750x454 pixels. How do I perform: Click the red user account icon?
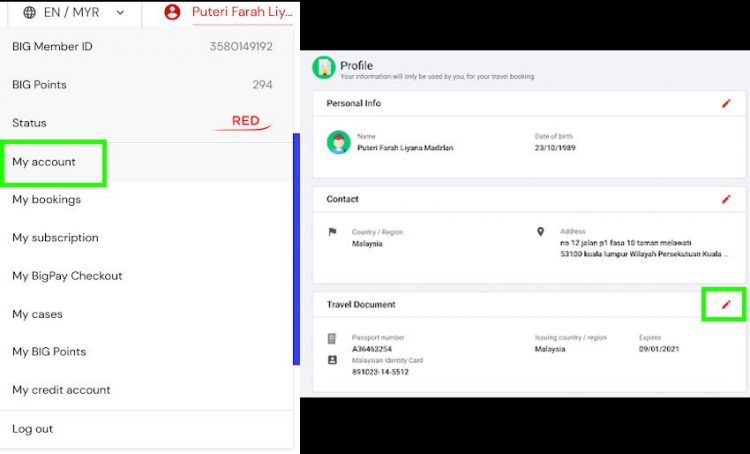pyautogui.click(x=172, y=13)
